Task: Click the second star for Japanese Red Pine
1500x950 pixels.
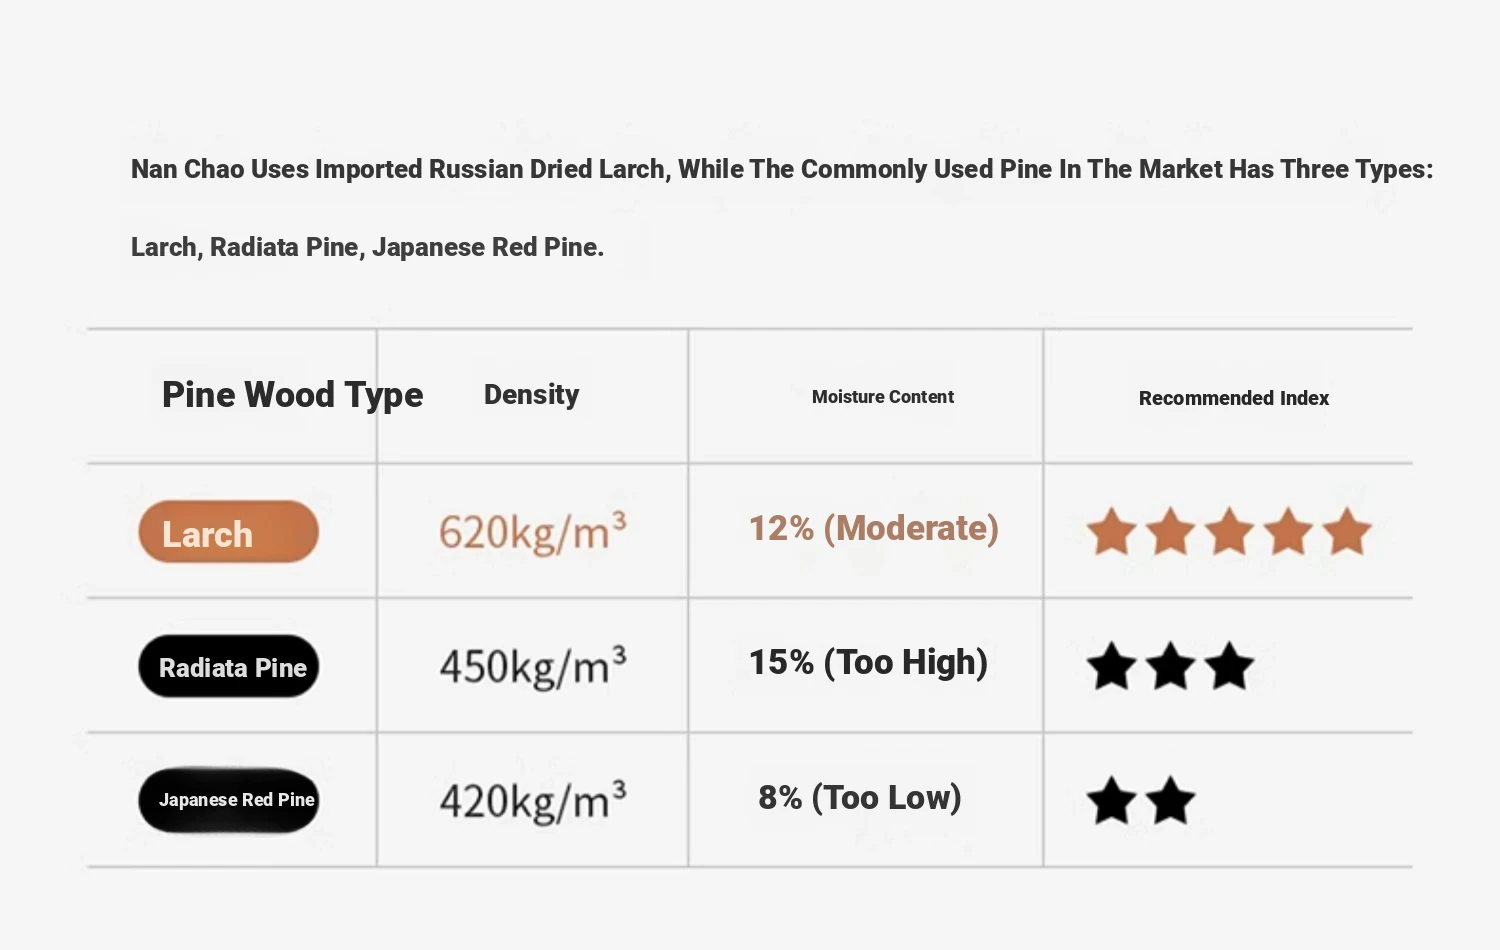Action: tap(1170, 800)
